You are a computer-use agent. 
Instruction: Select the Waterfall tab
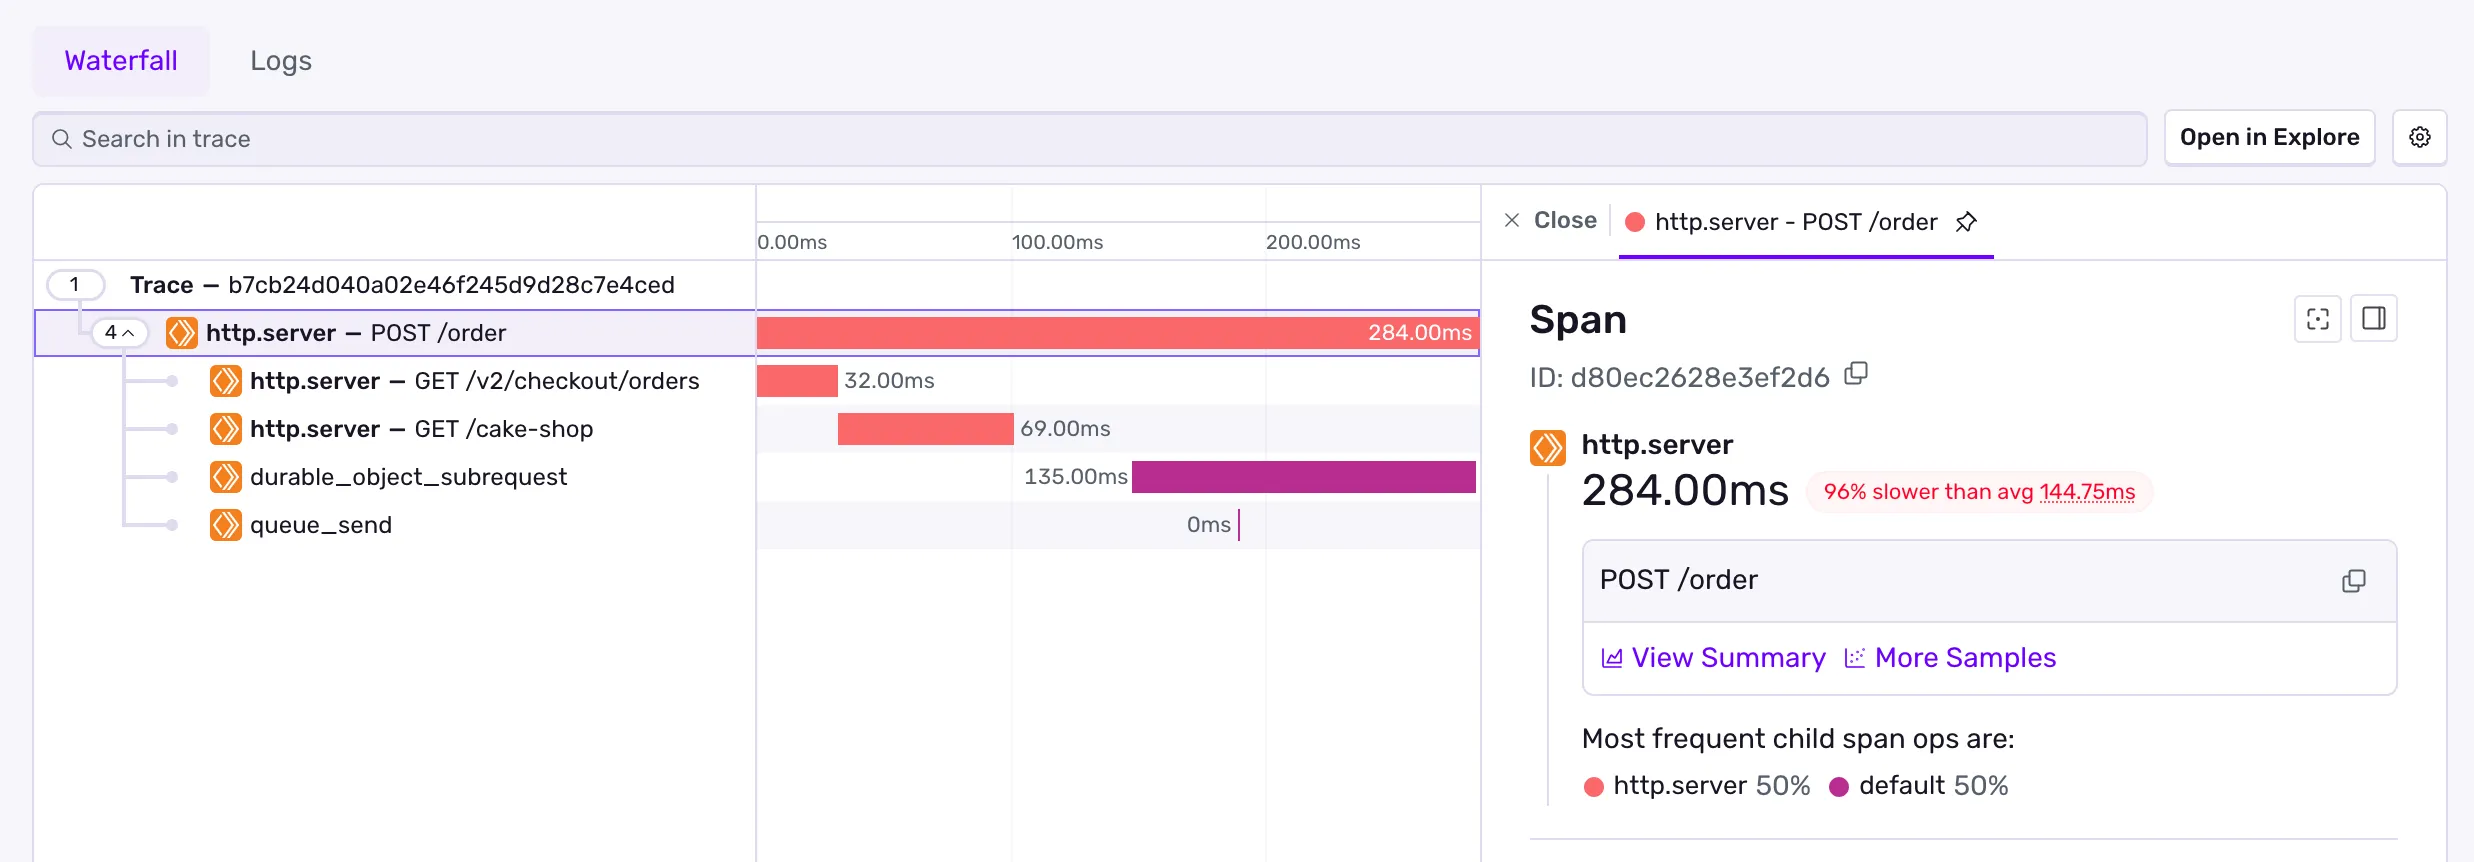[121, 61]
